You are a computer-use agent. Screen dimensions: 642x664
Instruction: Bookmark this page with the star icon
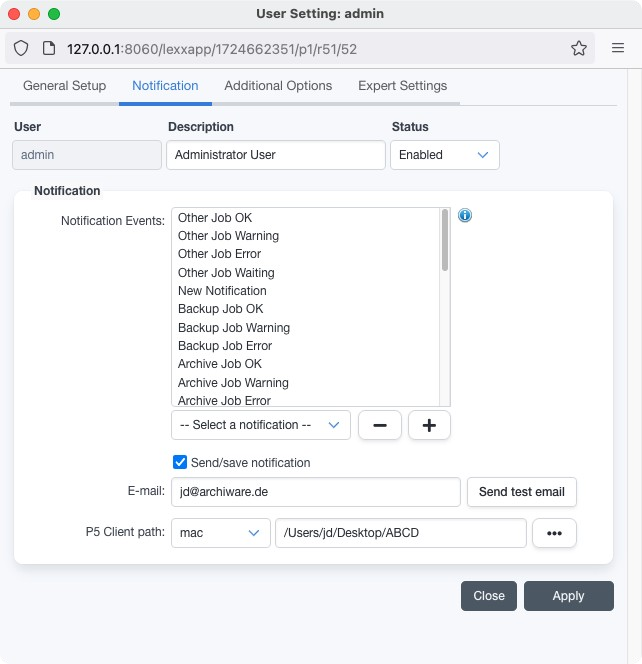click(x=578, y=48)
